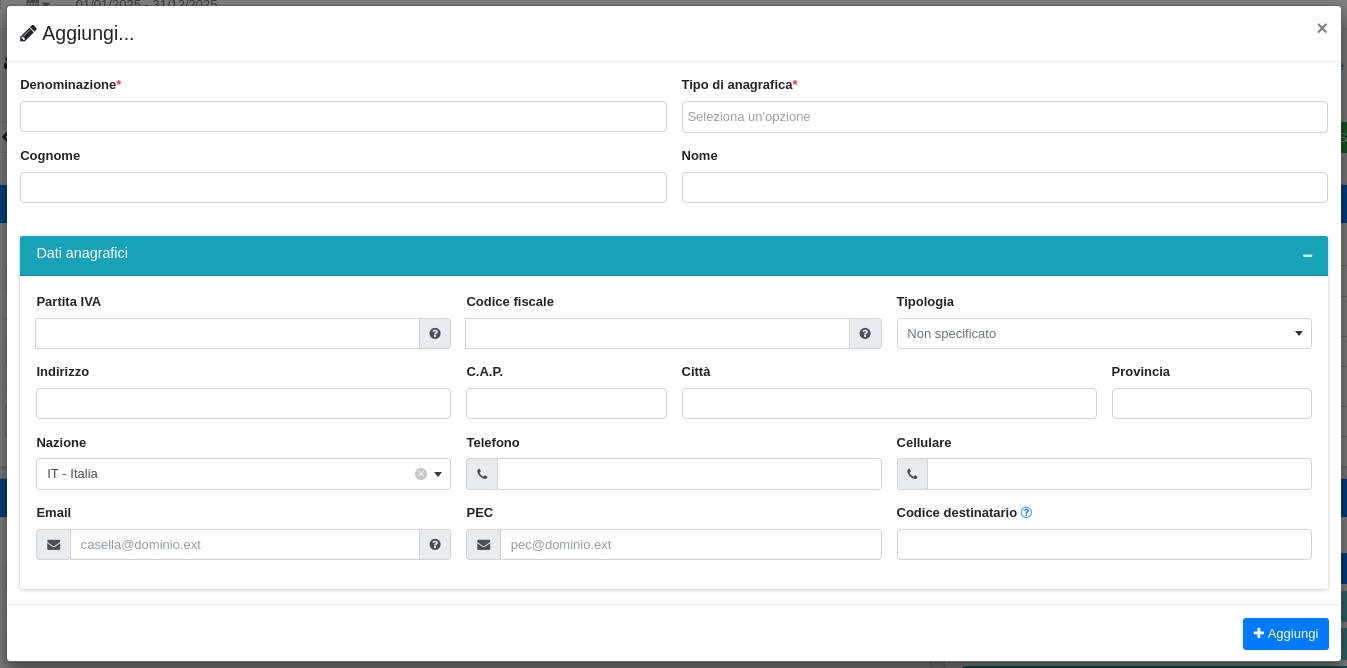Click the Email envelope icon

tap(54, 545)
